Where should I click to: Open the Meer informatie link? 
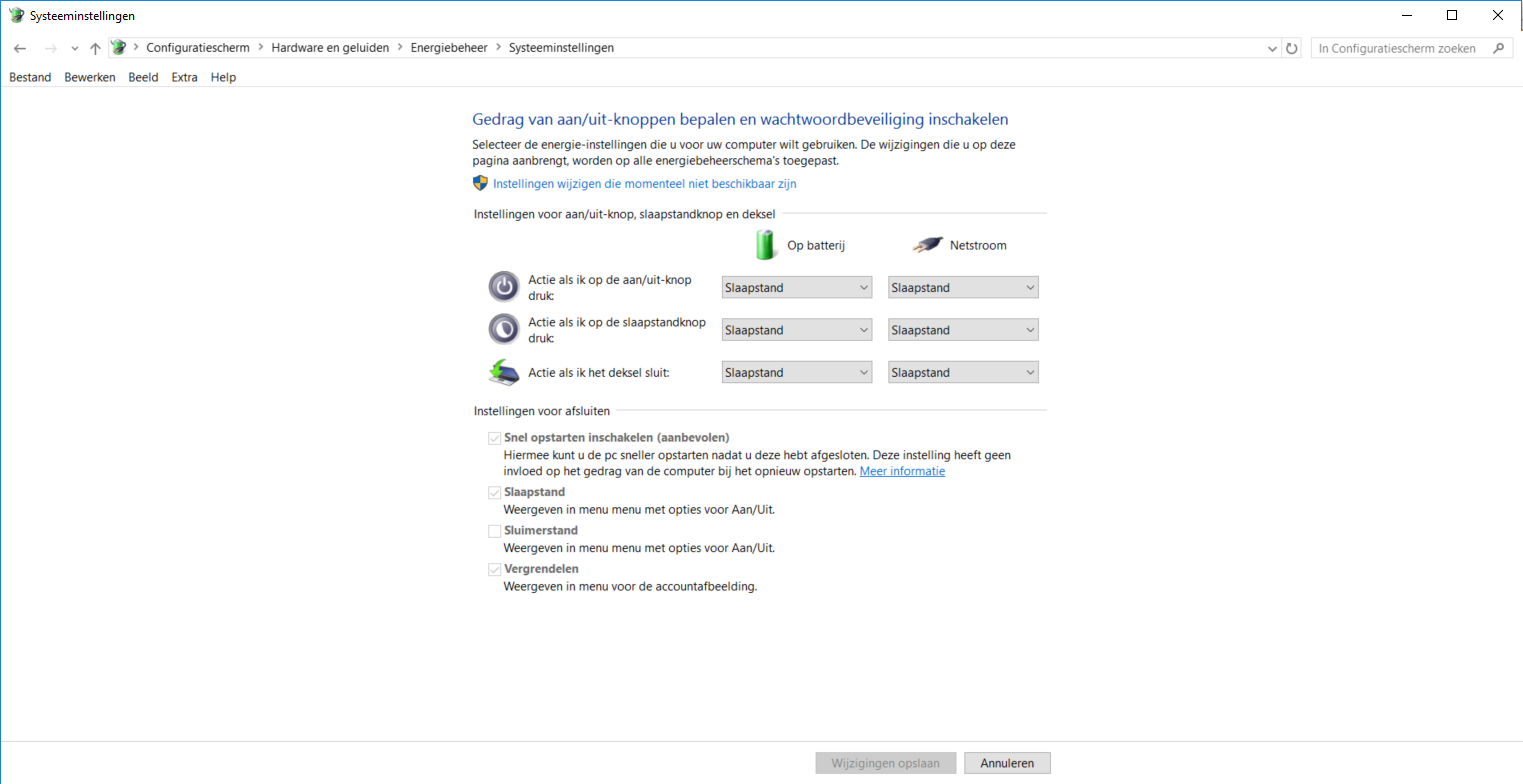coord(902,471)
